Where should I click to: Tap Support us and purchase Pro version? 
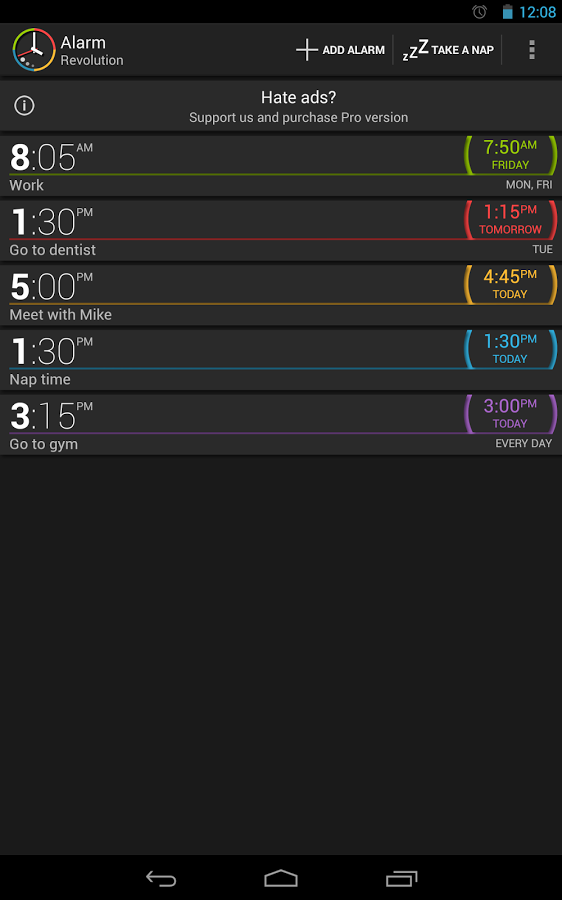tap(299, 117)
